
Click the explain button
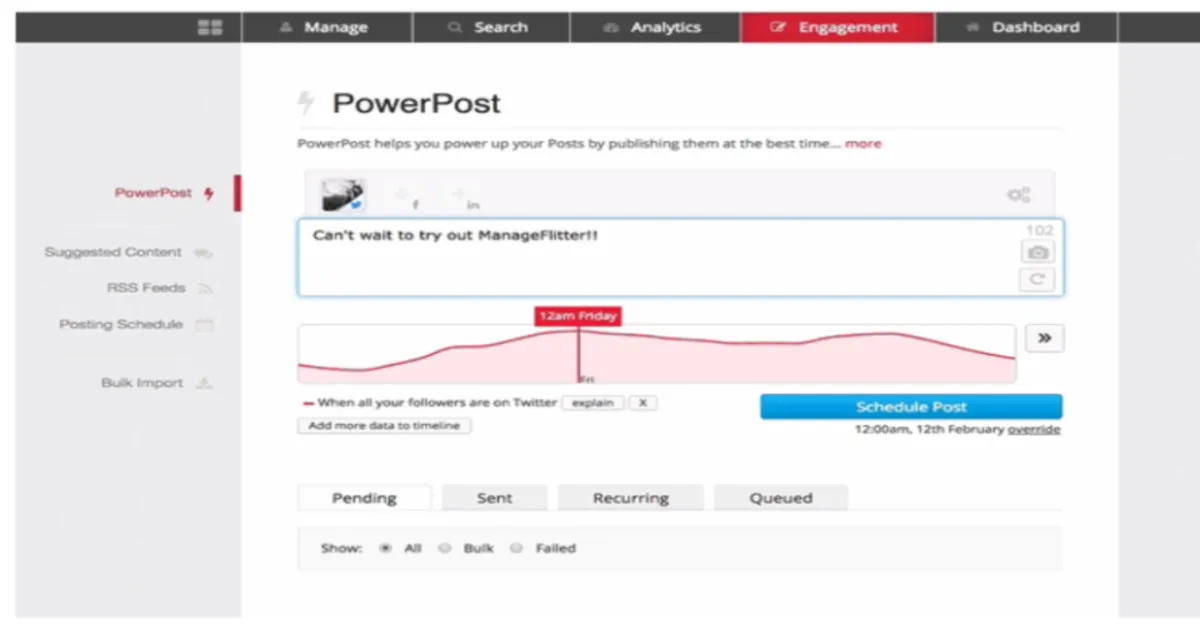[x=592, y=403]
